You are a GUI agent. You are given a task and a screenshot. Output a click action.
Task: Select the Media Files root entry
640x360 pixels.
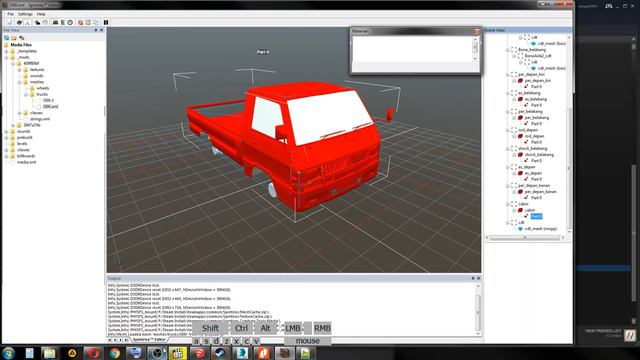(x=21, y=45)
